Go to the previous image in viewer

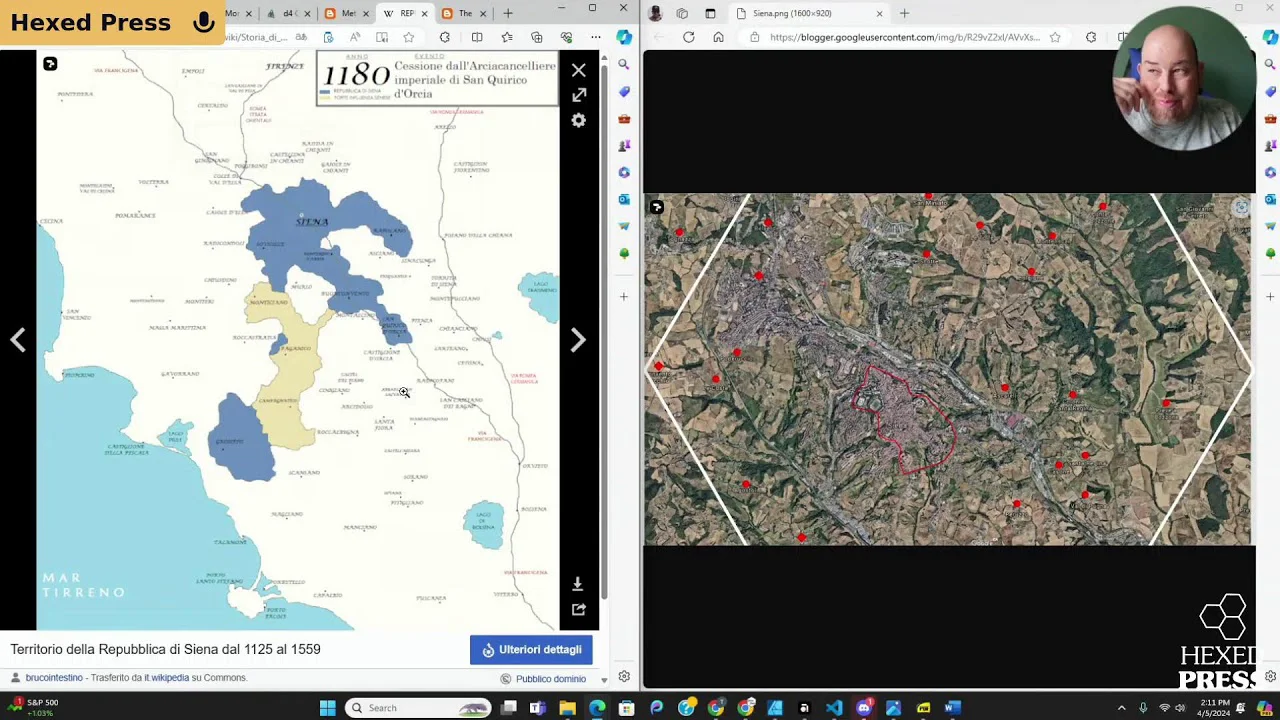point(18,340)
